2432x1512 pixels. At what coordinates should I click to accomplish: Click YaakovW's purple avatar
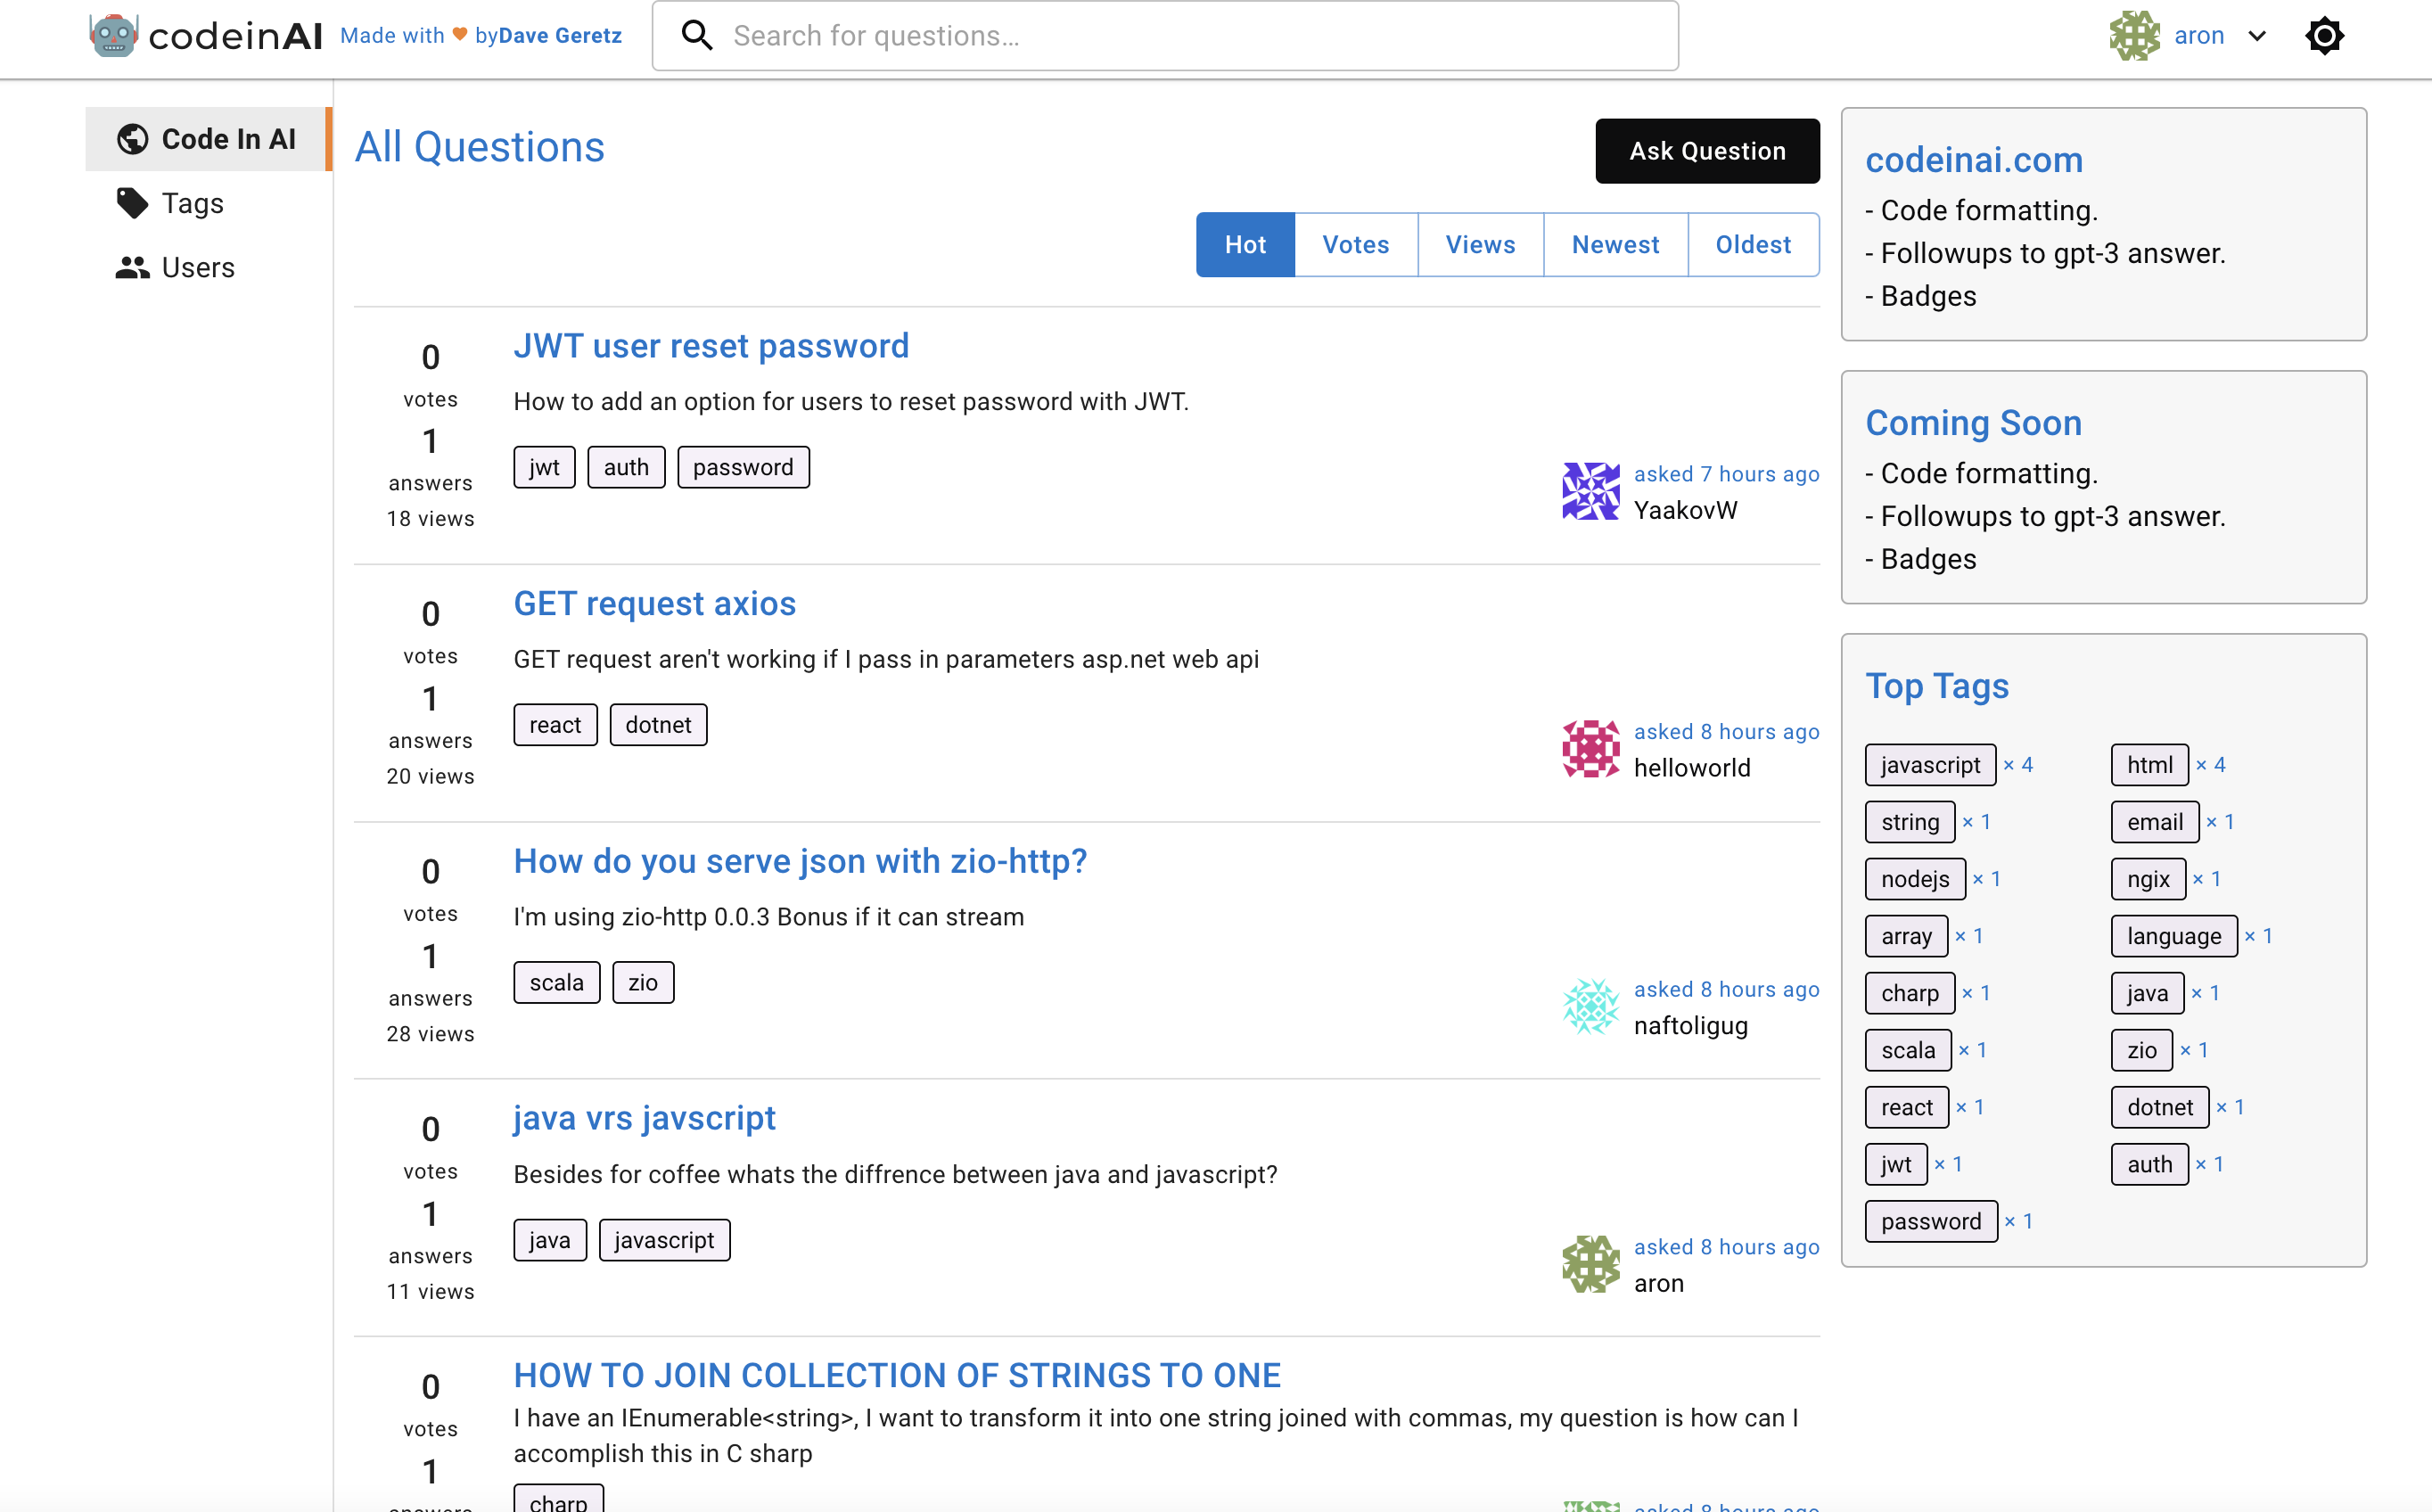(1591, 491)
